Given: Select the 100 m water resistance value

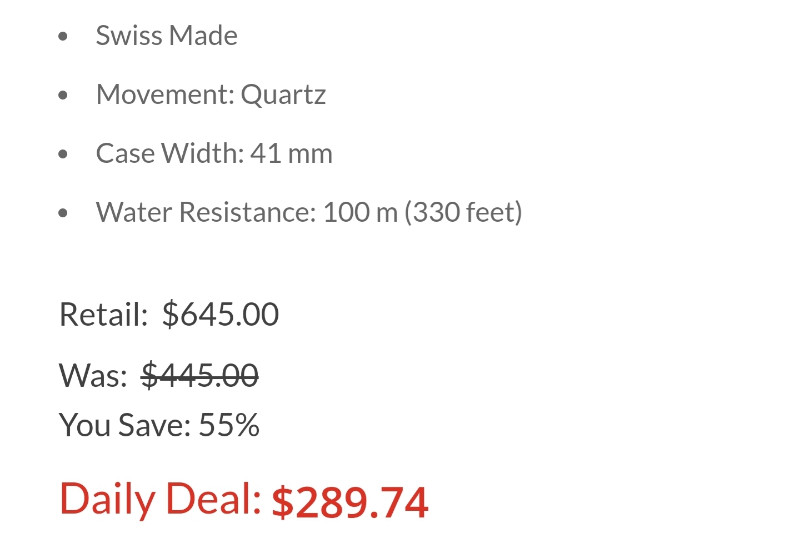Looking at the screenshot, I should tap(360, 212).
